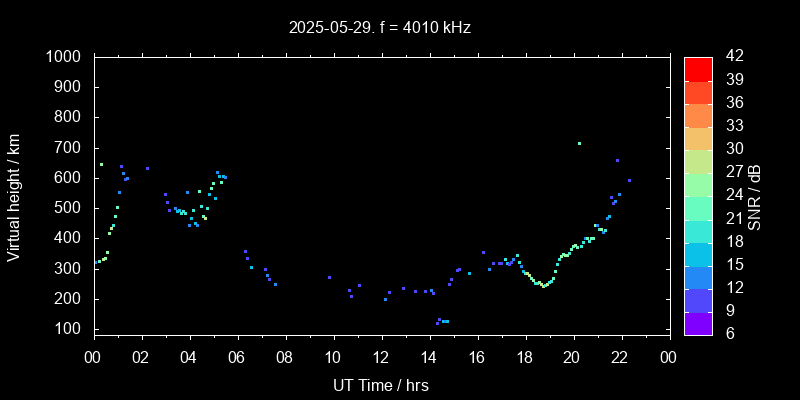Click the isolated data point above 700 km
800x400 pixels.
point(579,143)
